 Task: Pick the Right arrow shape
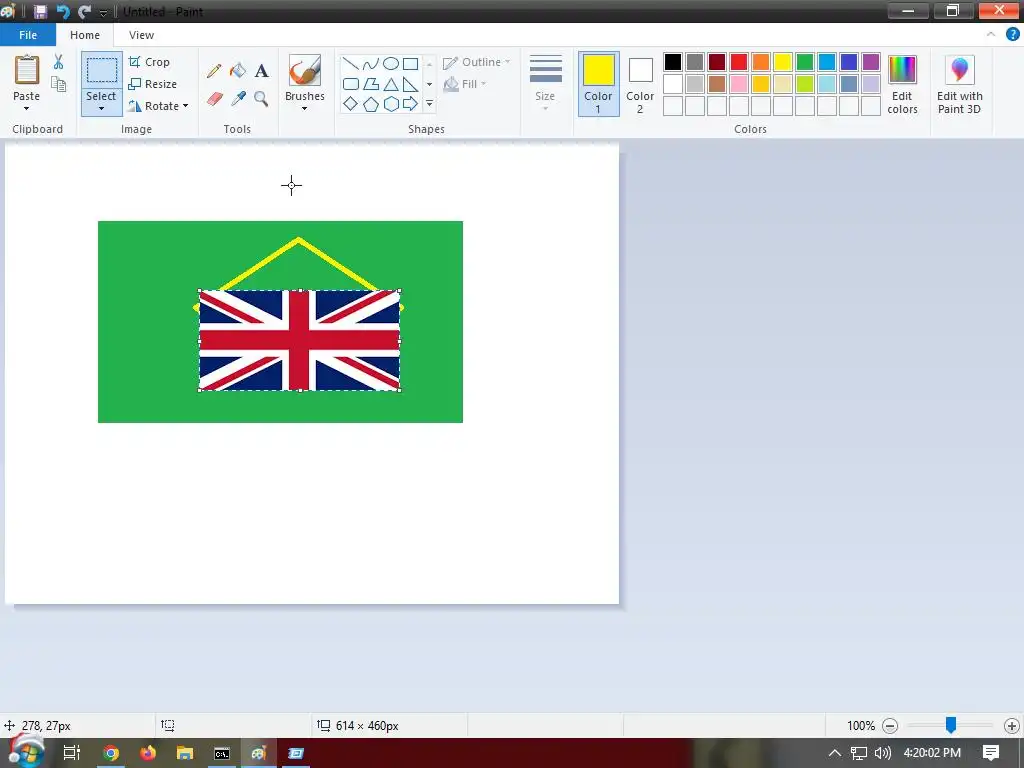pyautogui.click(x=410, y=104)
